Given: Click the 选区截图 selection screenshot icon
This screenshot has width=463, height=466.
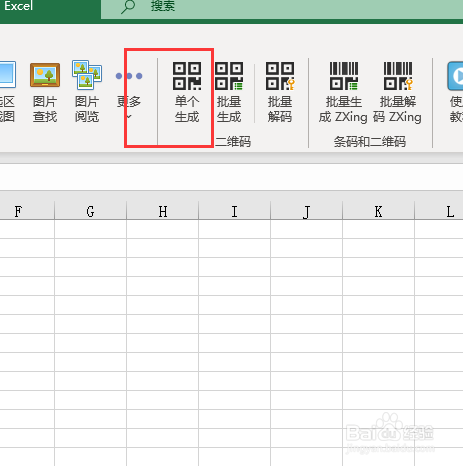Looking at the screenshot, I should tap(7, 75).
